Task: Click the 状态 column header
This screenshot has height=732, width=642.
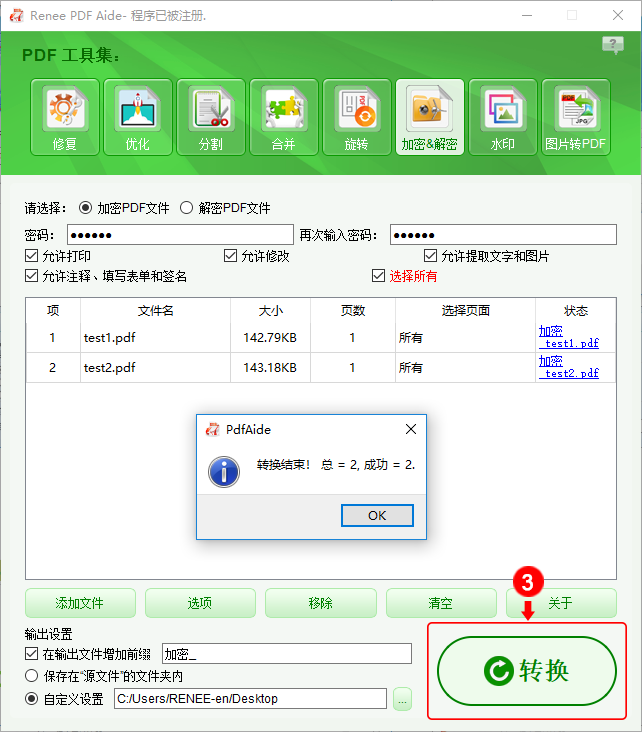Action: coord(576,310)
